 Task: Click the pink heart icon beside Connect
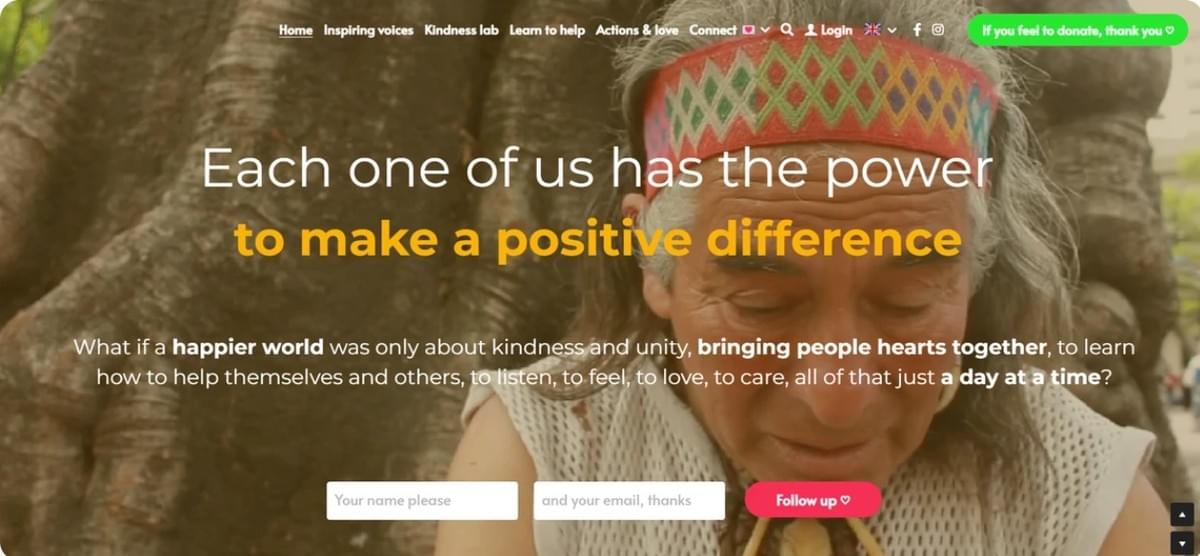[749, 30]
